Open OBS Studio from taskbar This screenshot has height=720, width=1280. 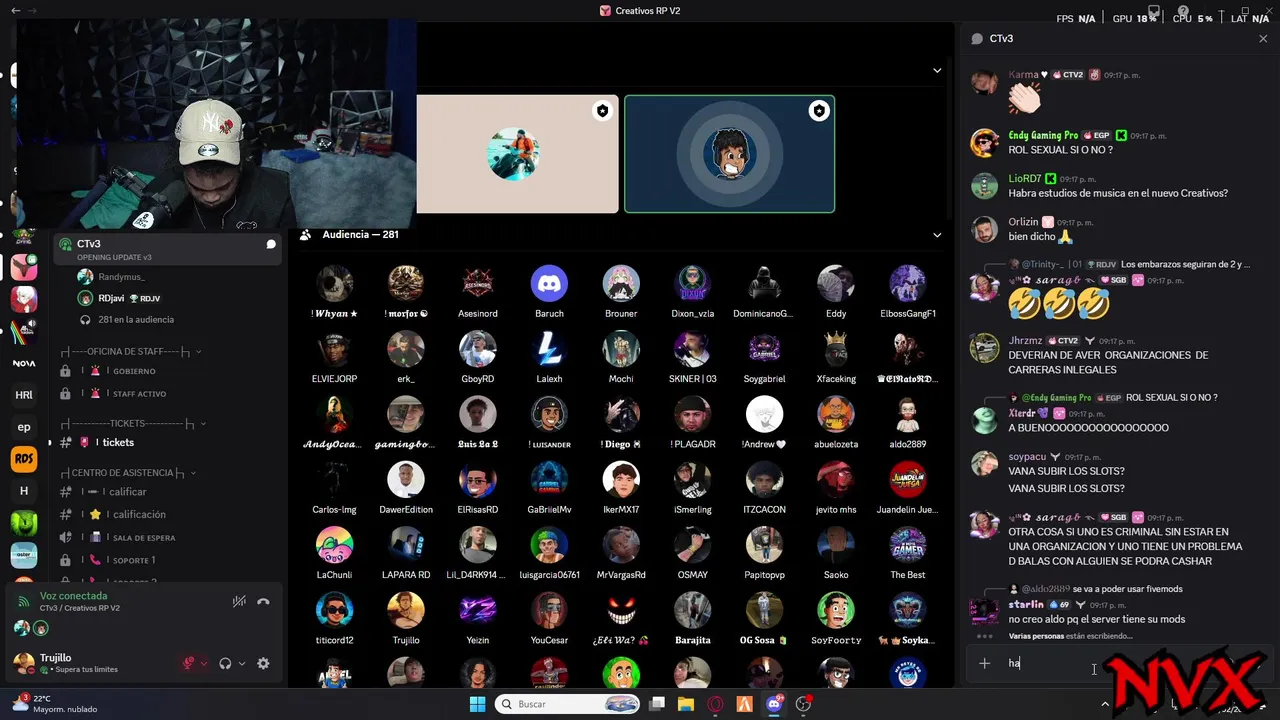(803, 704)
